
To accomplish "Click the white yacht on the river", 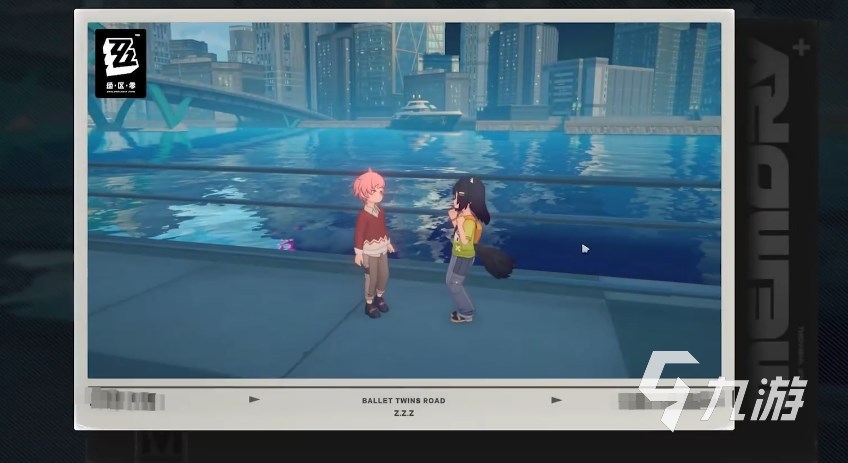I will point(426,115).
